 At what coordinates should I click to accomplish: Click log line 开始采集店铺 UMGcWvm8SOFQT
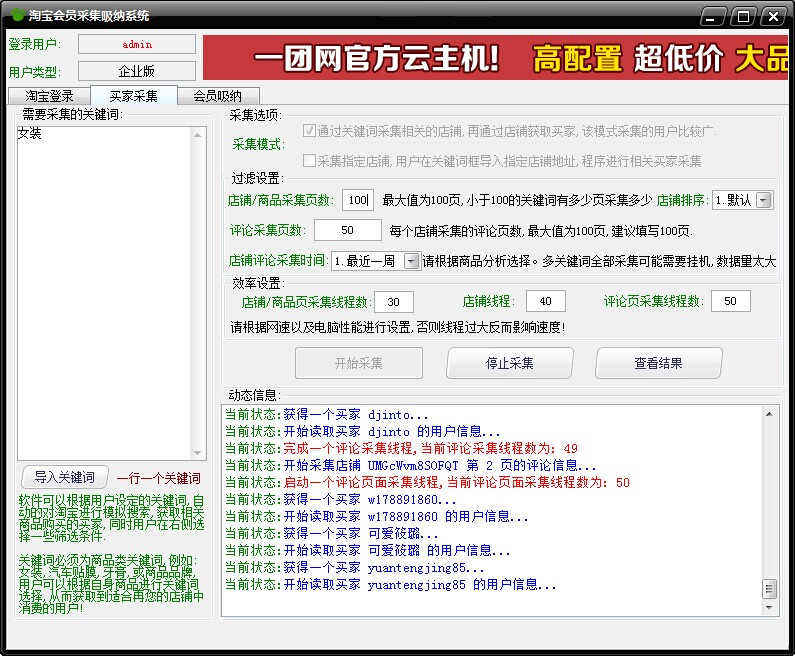click(x=410, y=465)
